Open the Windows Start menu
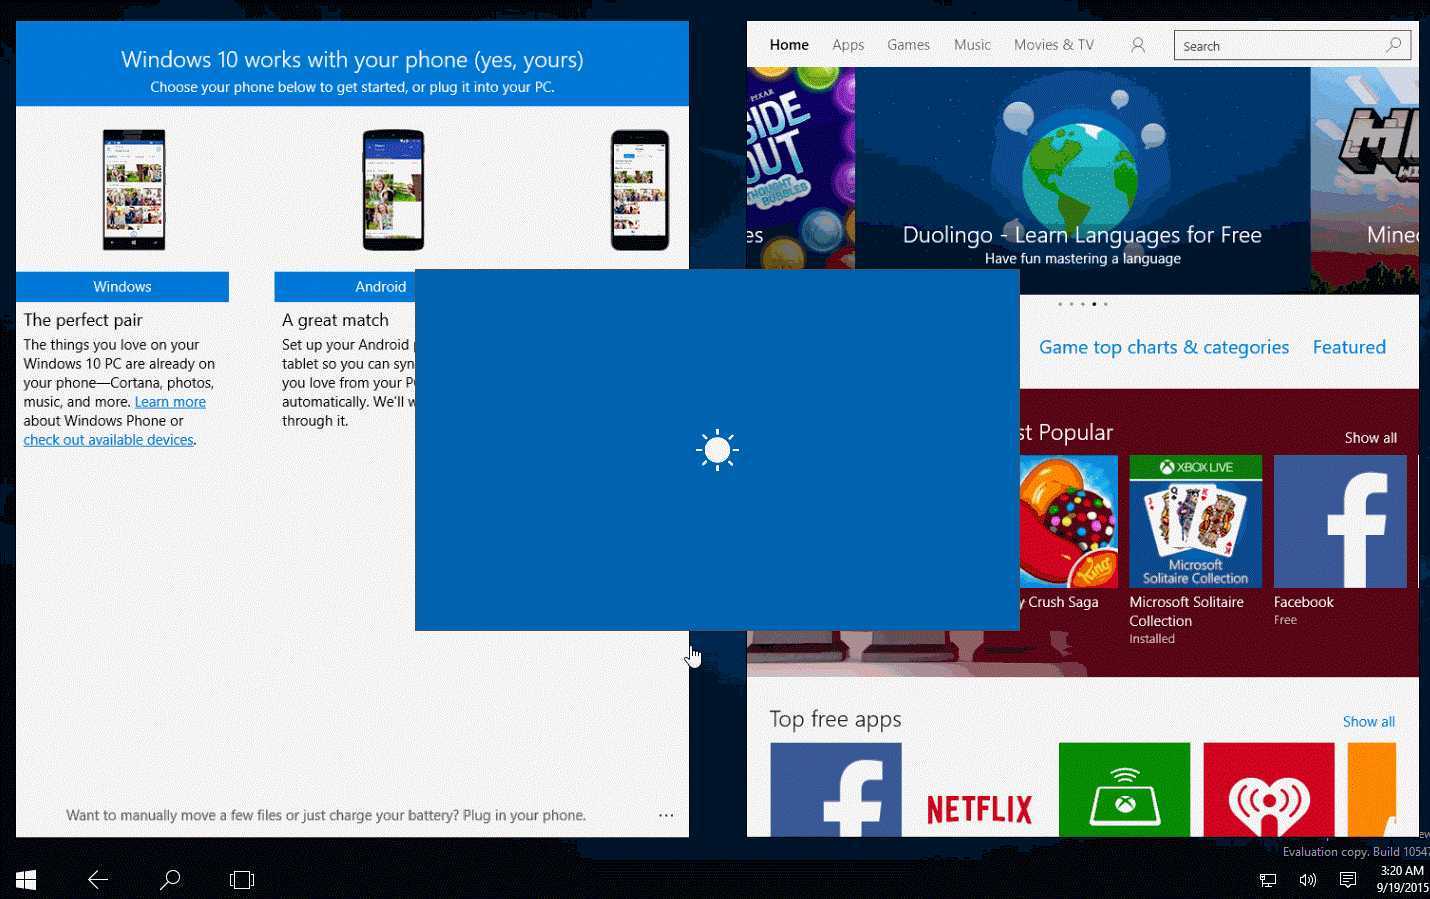 tap(27, 879)
